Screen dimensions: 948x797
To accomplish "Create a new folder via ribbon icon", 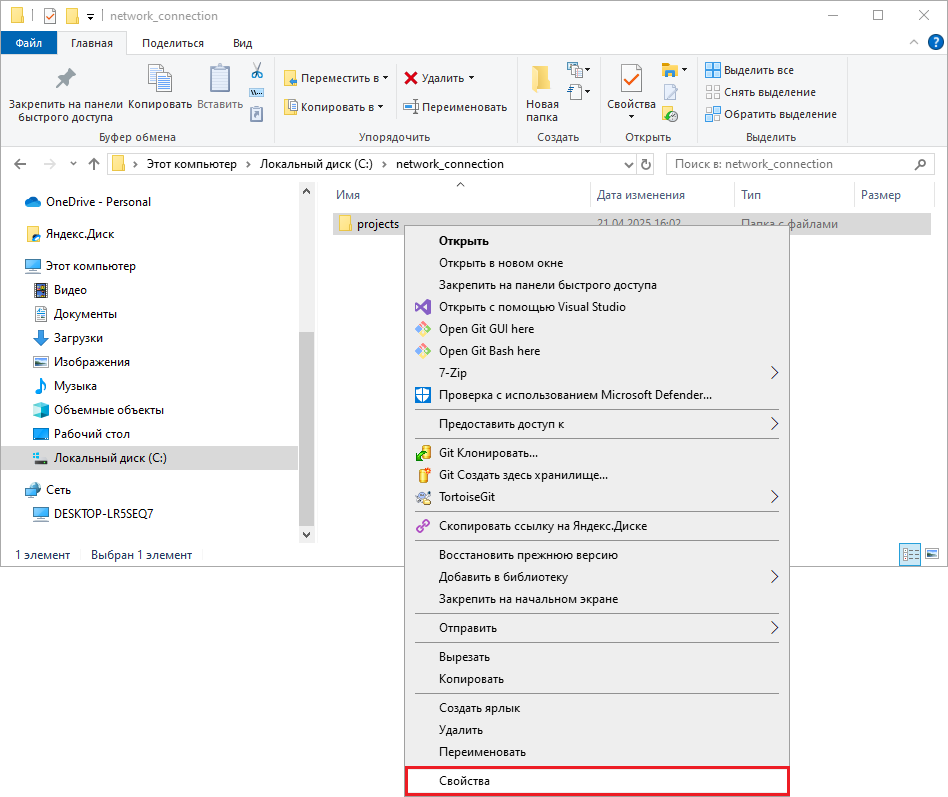I will coord(542,80).
